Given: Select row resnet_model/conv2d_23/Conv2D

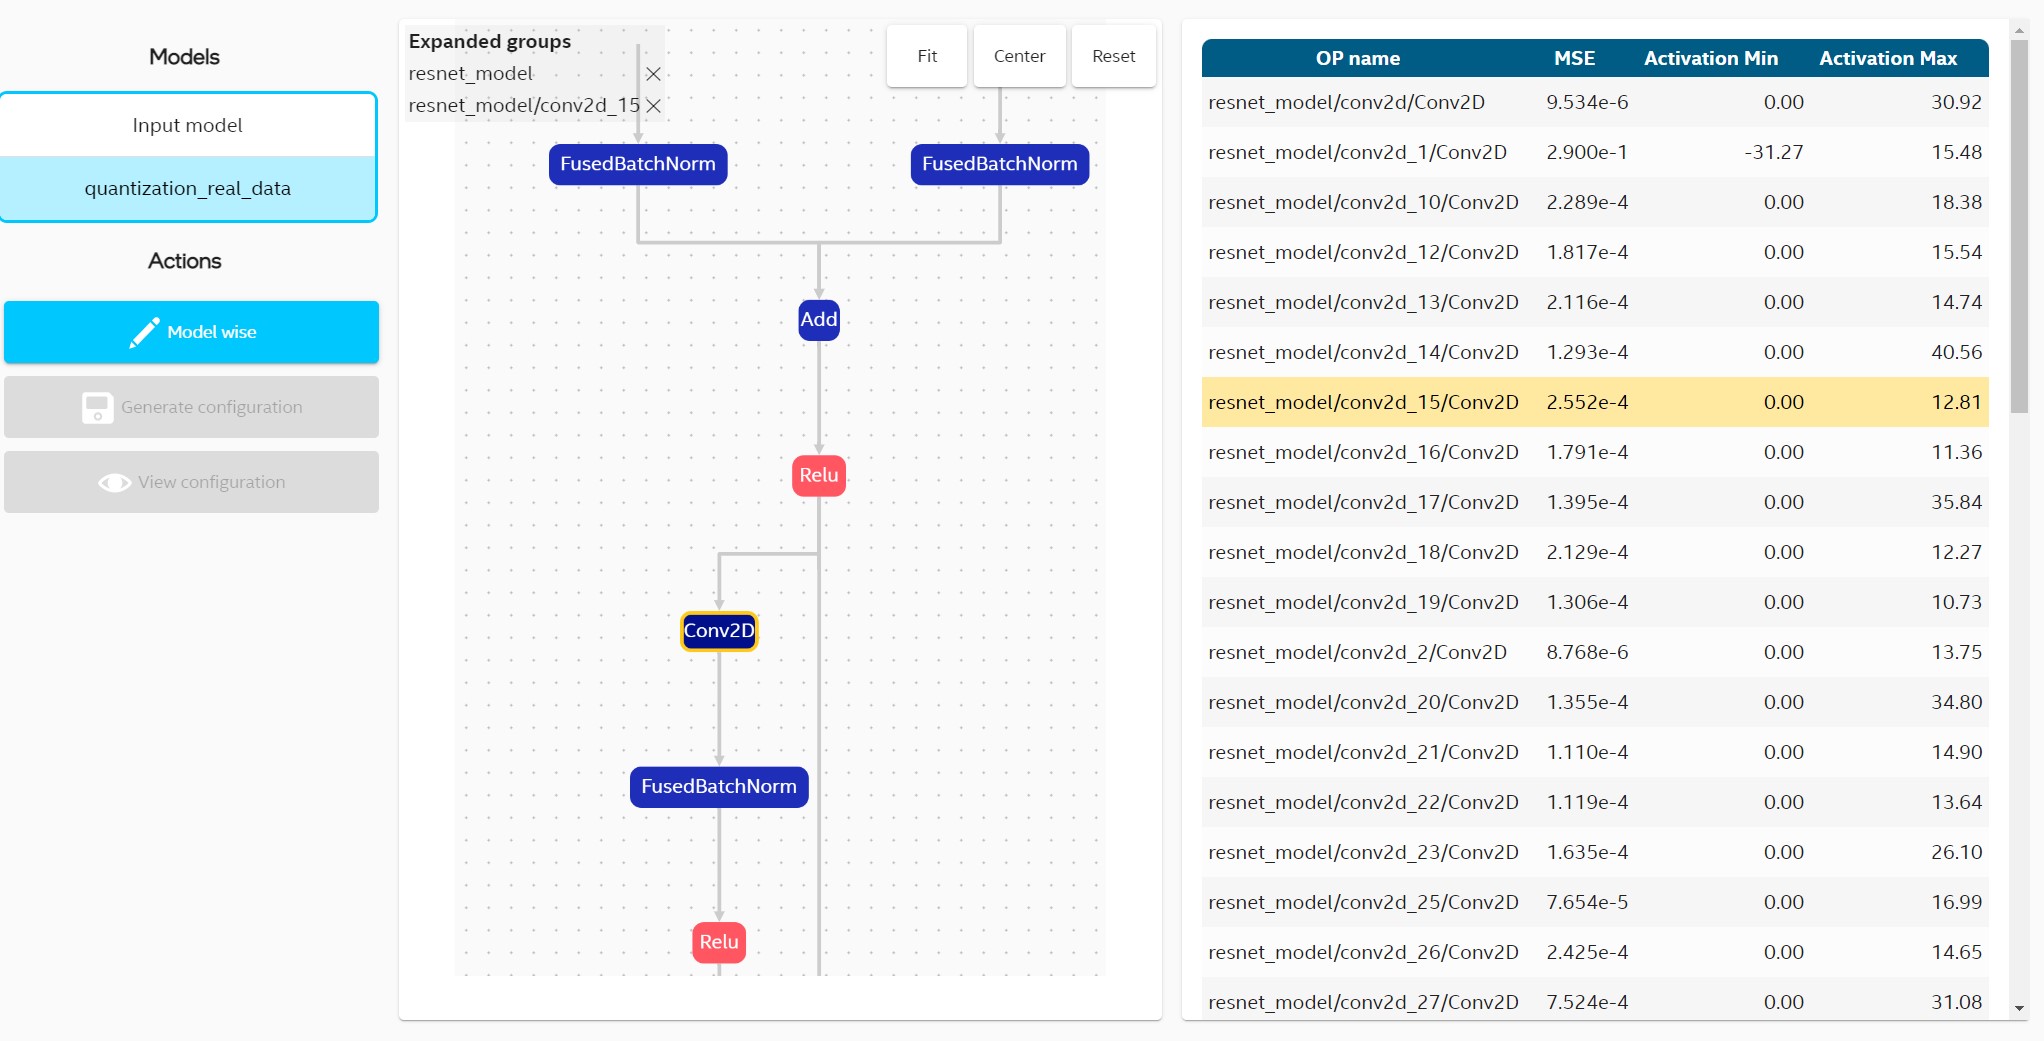Looking at the screenshot, I should [1595, 852].
